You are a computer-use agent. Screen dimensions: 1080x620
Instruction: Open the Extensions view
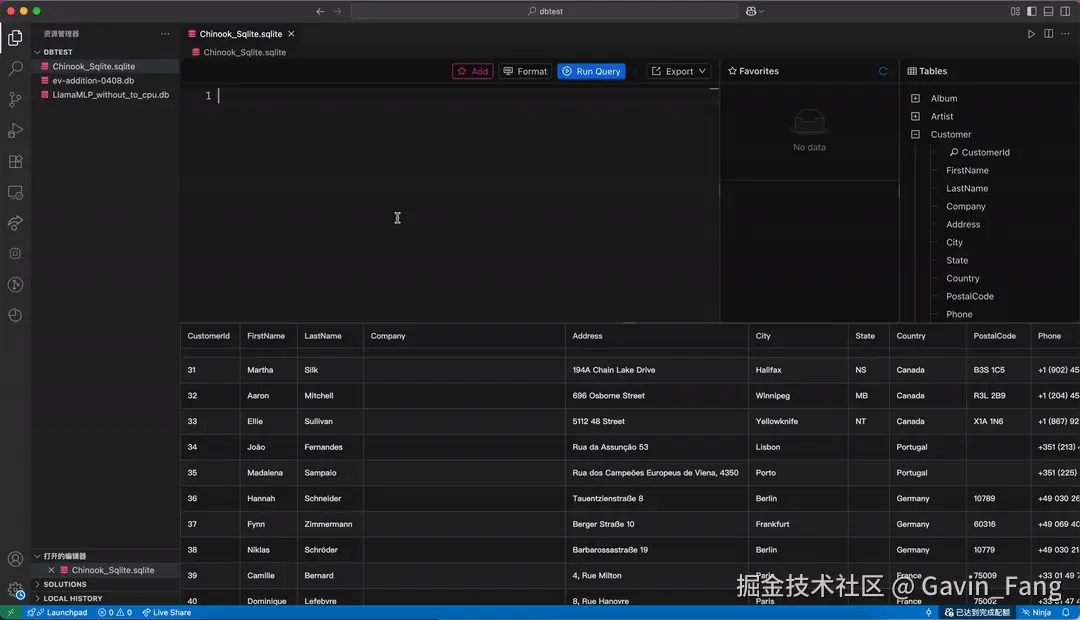15,161
